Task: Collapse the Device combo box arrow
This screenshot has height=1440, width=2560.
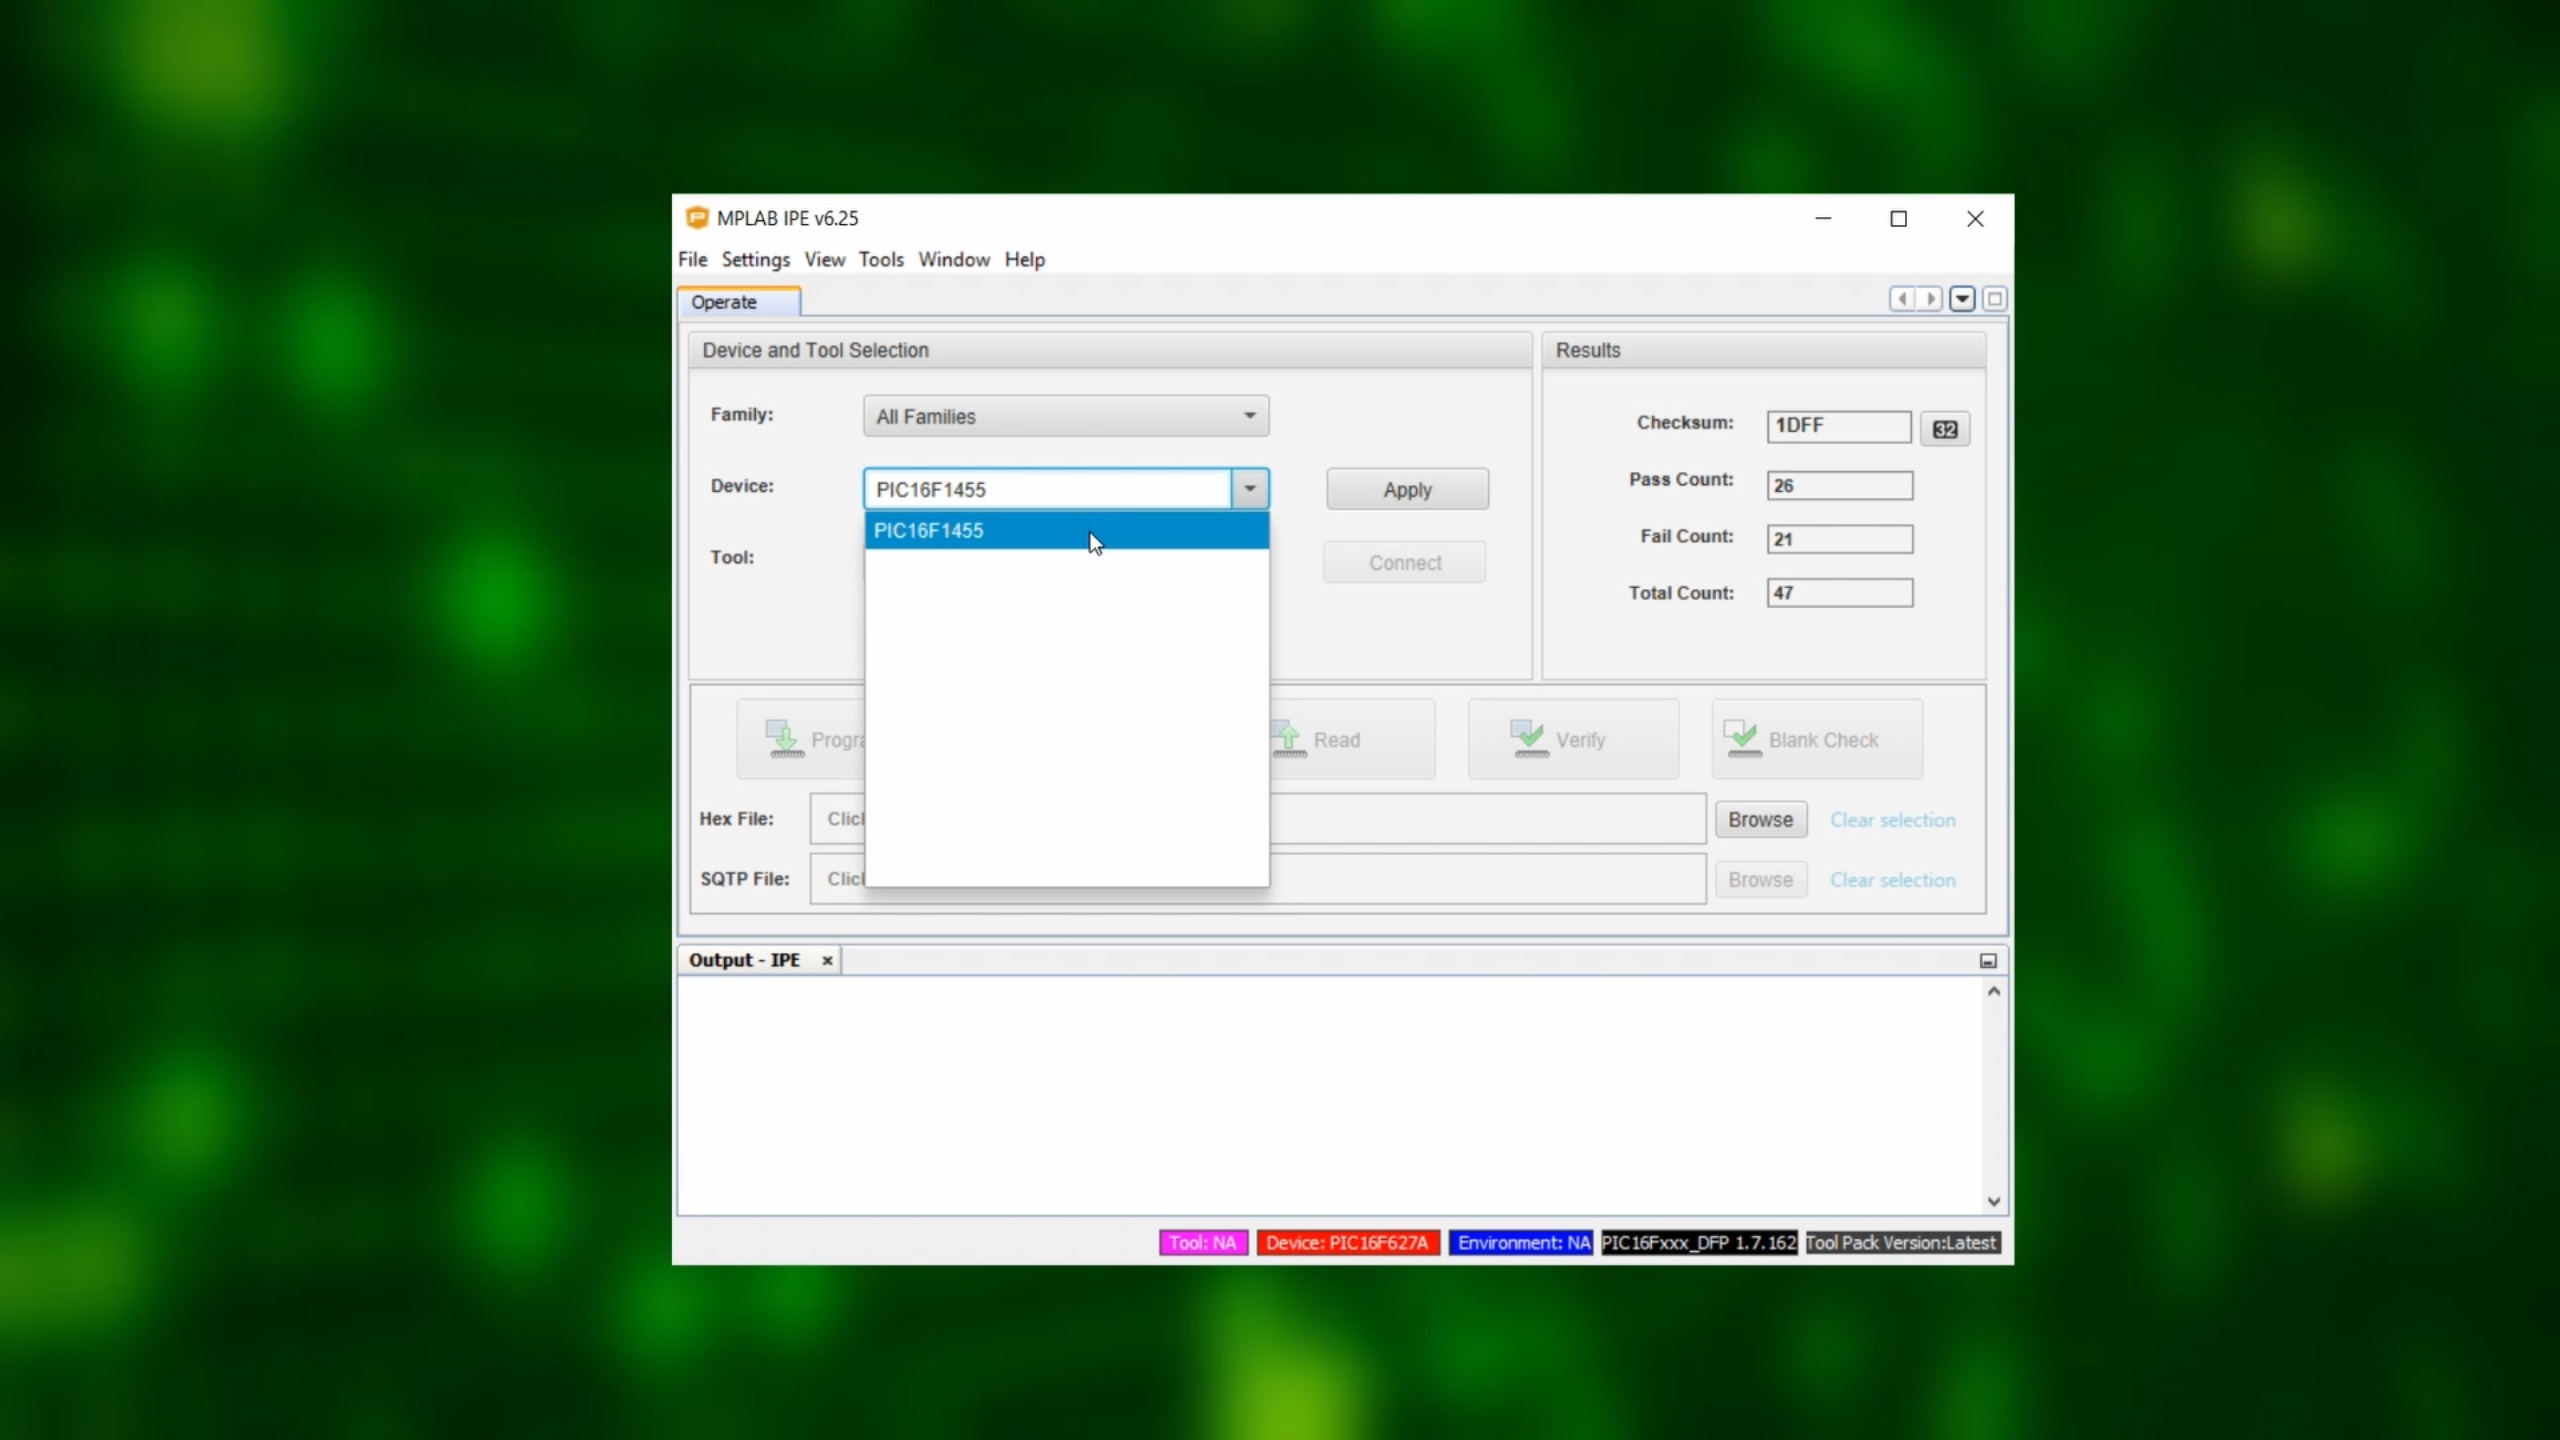Action: (x=1249, y=489)
